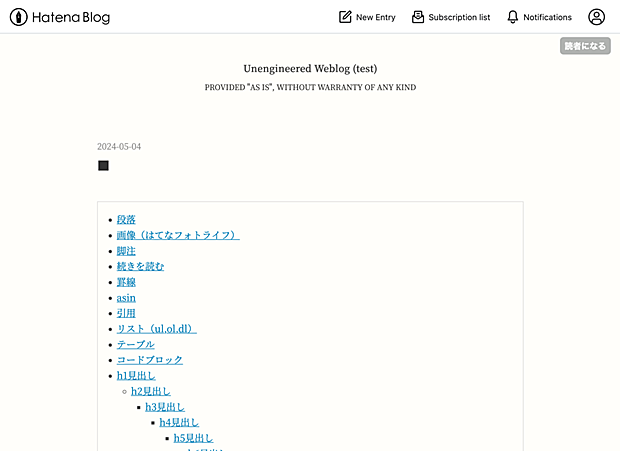This screenshot has height=451, width=620.
Task: Open the user account avatar icon
Action: point(596,17)
